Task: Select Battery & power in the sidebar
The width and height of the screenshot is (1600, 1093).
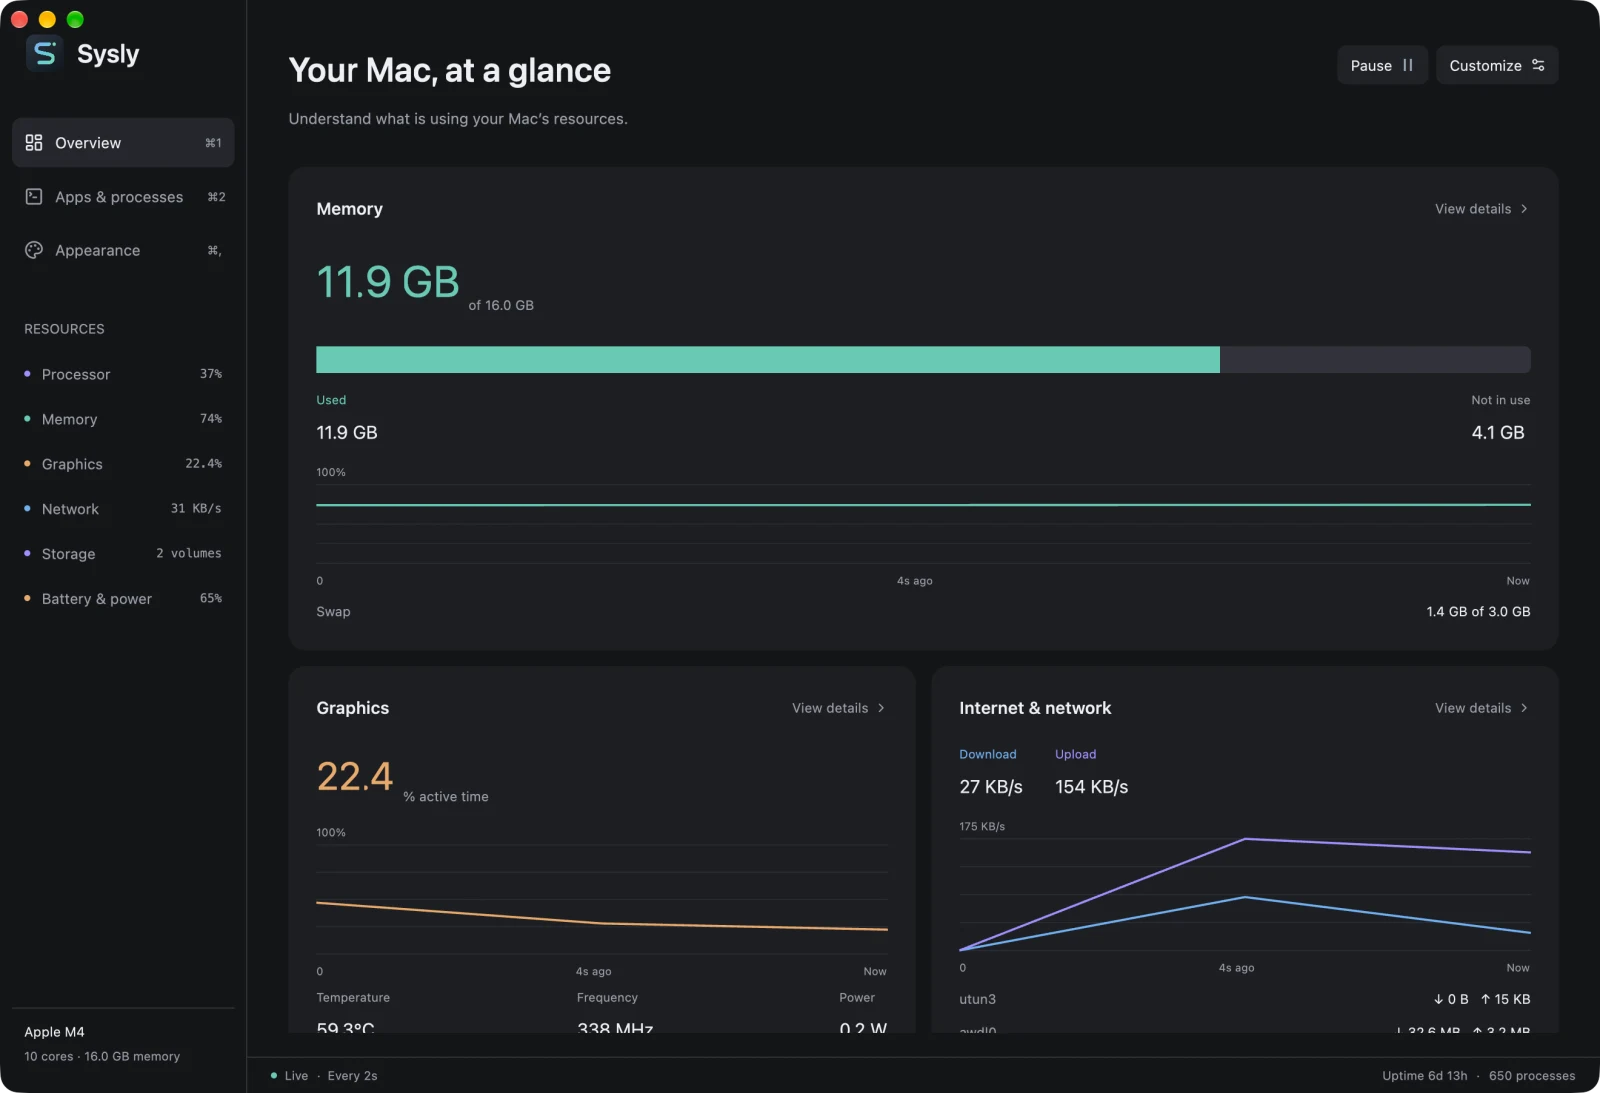Action: 123,599
